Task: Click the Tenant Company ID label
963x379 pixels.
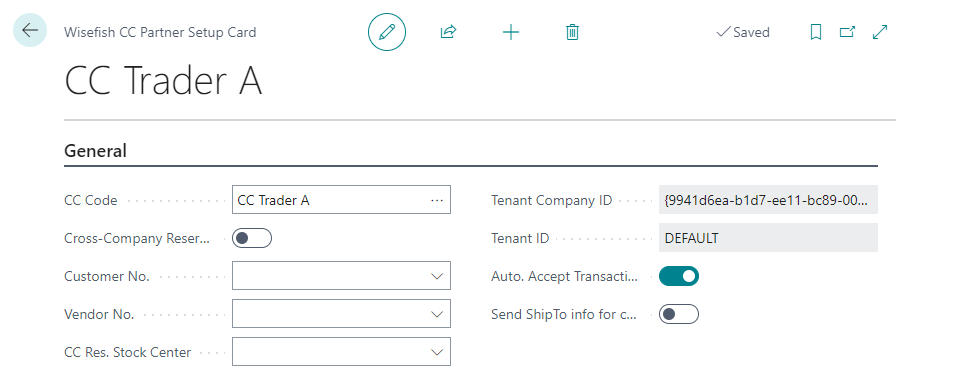Action: (552, 200)
